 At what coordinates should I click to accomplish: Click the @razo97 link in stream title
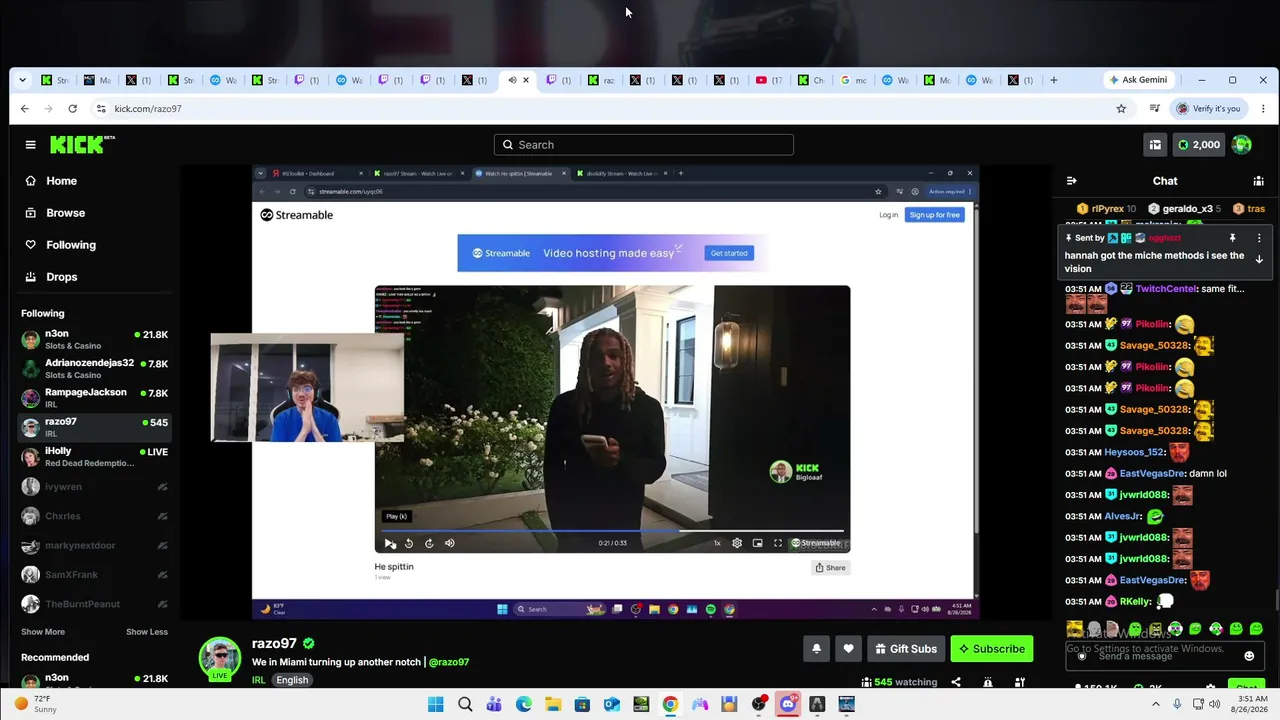[449, 662]
